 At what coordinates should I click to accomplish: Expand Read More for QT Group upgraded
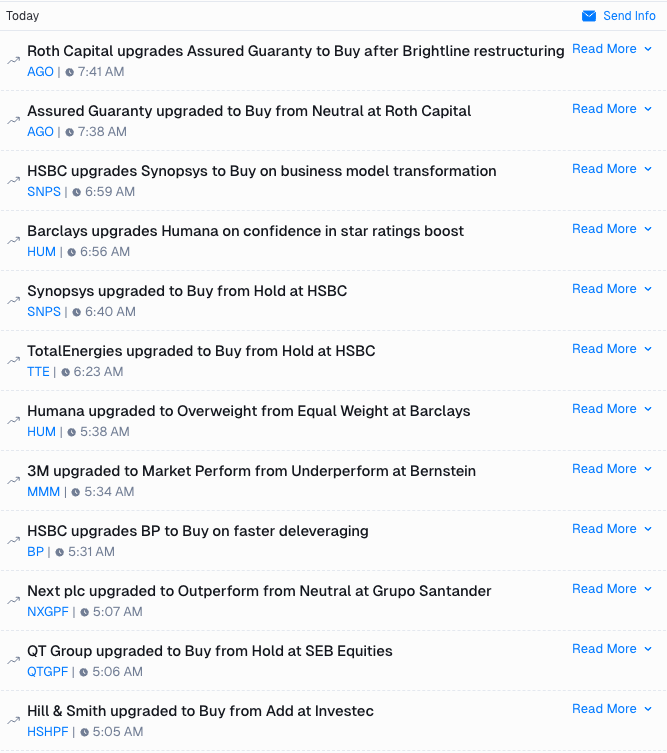(612, 649)
